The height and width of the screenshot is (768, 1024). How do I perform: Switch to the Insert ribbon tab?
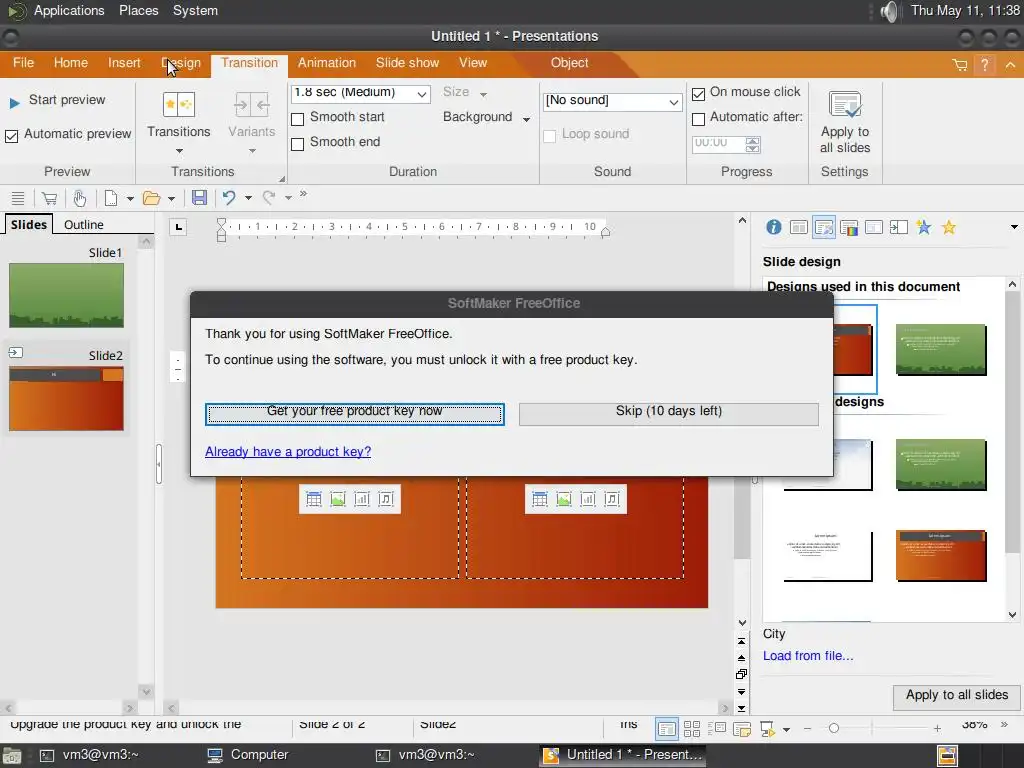[124, 63]
